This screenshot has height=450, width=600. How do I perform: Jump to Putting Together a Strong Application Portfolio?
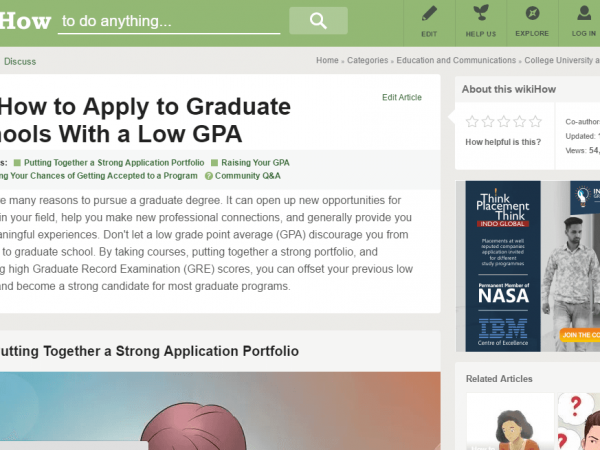(114, 162)
